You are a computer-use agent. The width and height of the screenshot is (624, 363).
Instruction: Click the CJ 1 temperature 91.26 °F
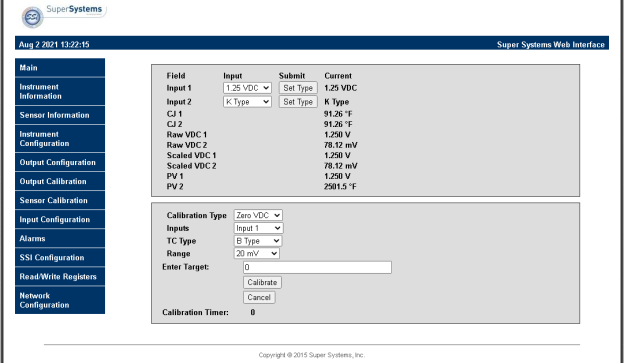click(x=338, y=114)
